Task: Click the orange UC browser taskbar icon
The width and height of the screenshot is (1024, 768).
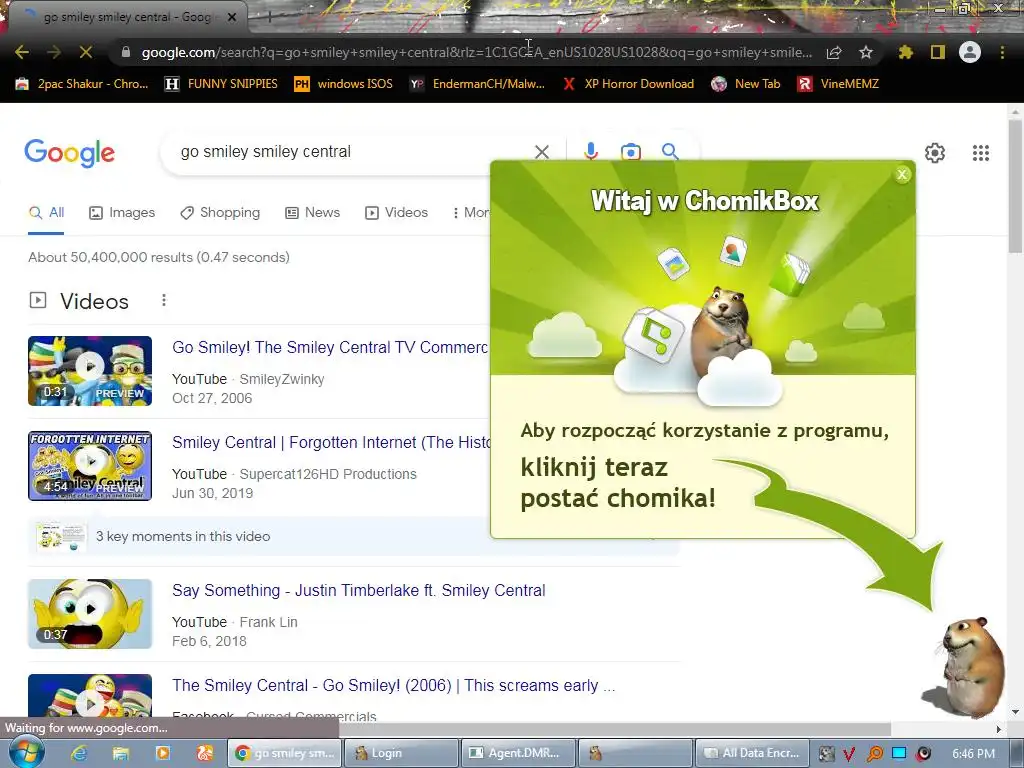Action: tap(204, 753)
